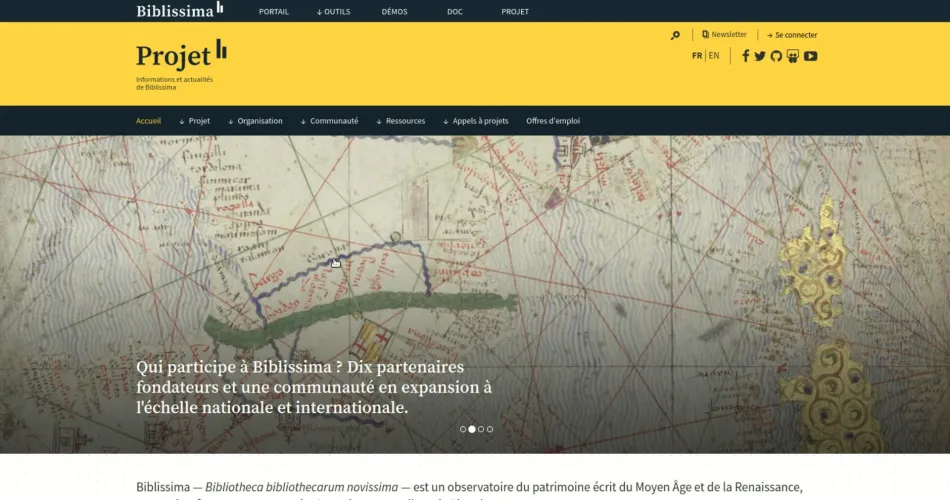Click the Se connecter link
Image resolution: width=950 pixels, height=500 pixels.
pyautogui.click(x=792, y=35)
